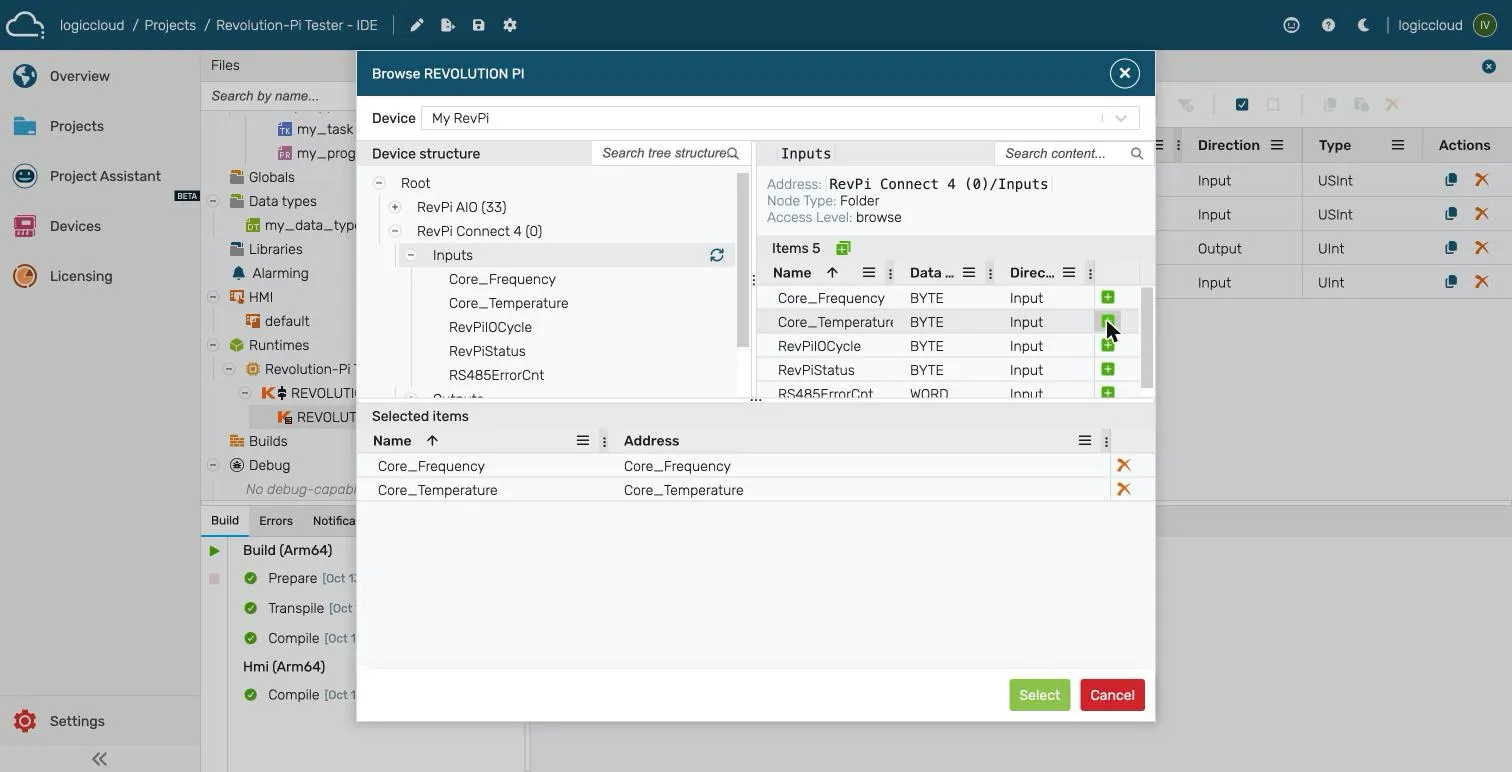This screenshot has width=1512, height=772.
Task: Toggle the checked checkbox in background toolbar
Action: [x=1242, y=104]
